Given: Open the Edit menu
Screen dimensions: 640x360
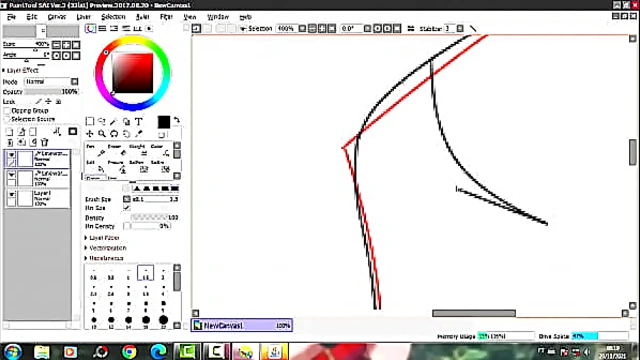Looking at the screenshot, I should [31, 17].
